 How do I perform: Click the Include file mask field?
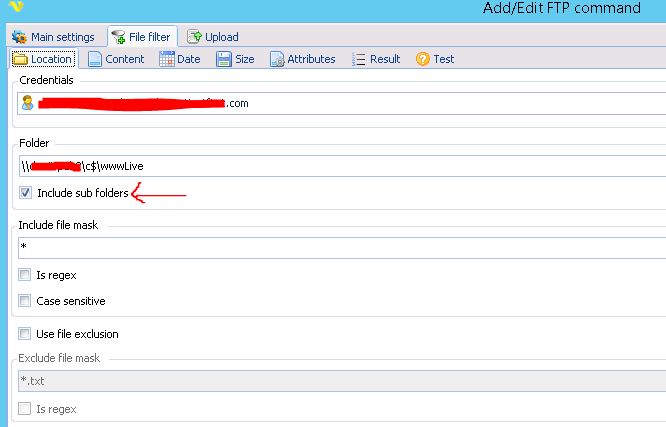pyautogui.click(x=340, y=247)
